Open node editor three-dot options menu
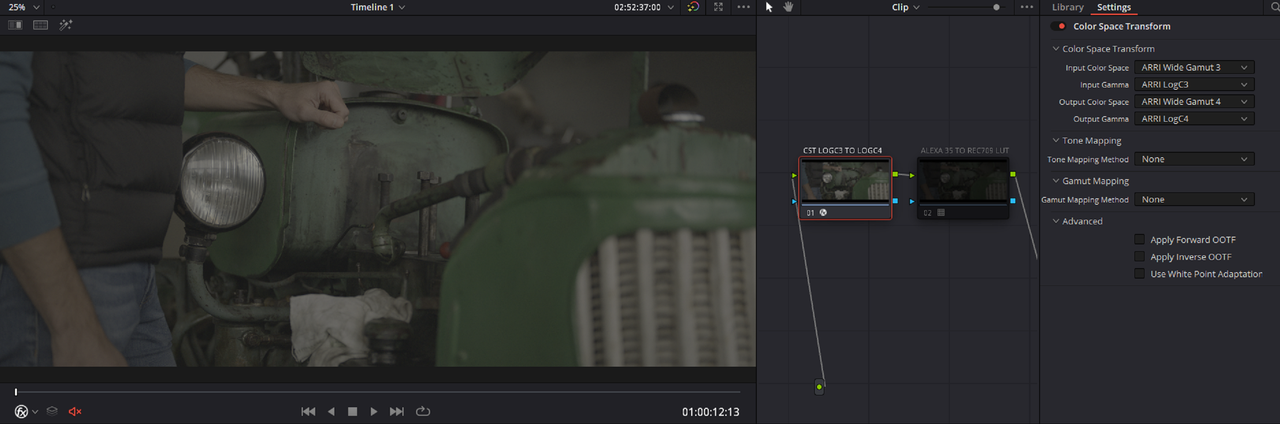This screenshot has width=1280, height=424. pyautogui.click(x=1026, y=7)
